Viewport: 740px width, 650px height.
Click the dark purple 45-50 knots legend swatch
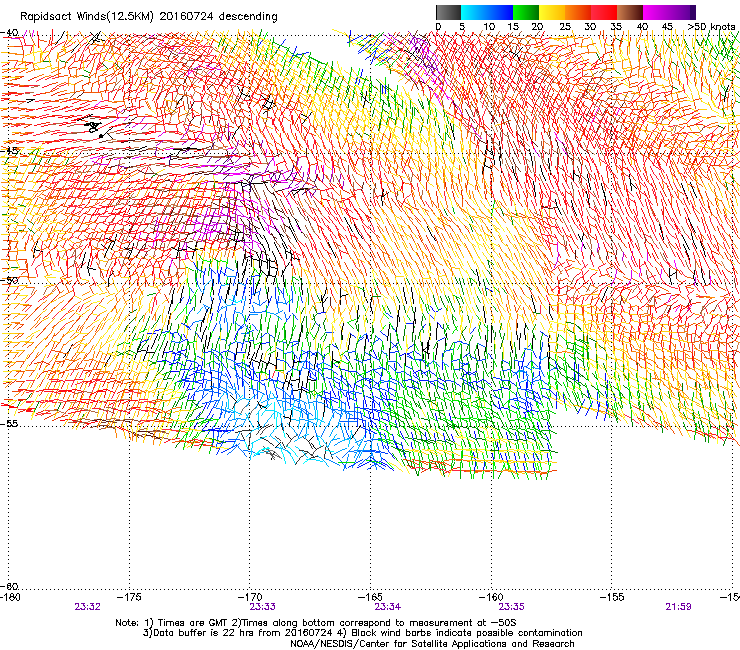(682, 12)
